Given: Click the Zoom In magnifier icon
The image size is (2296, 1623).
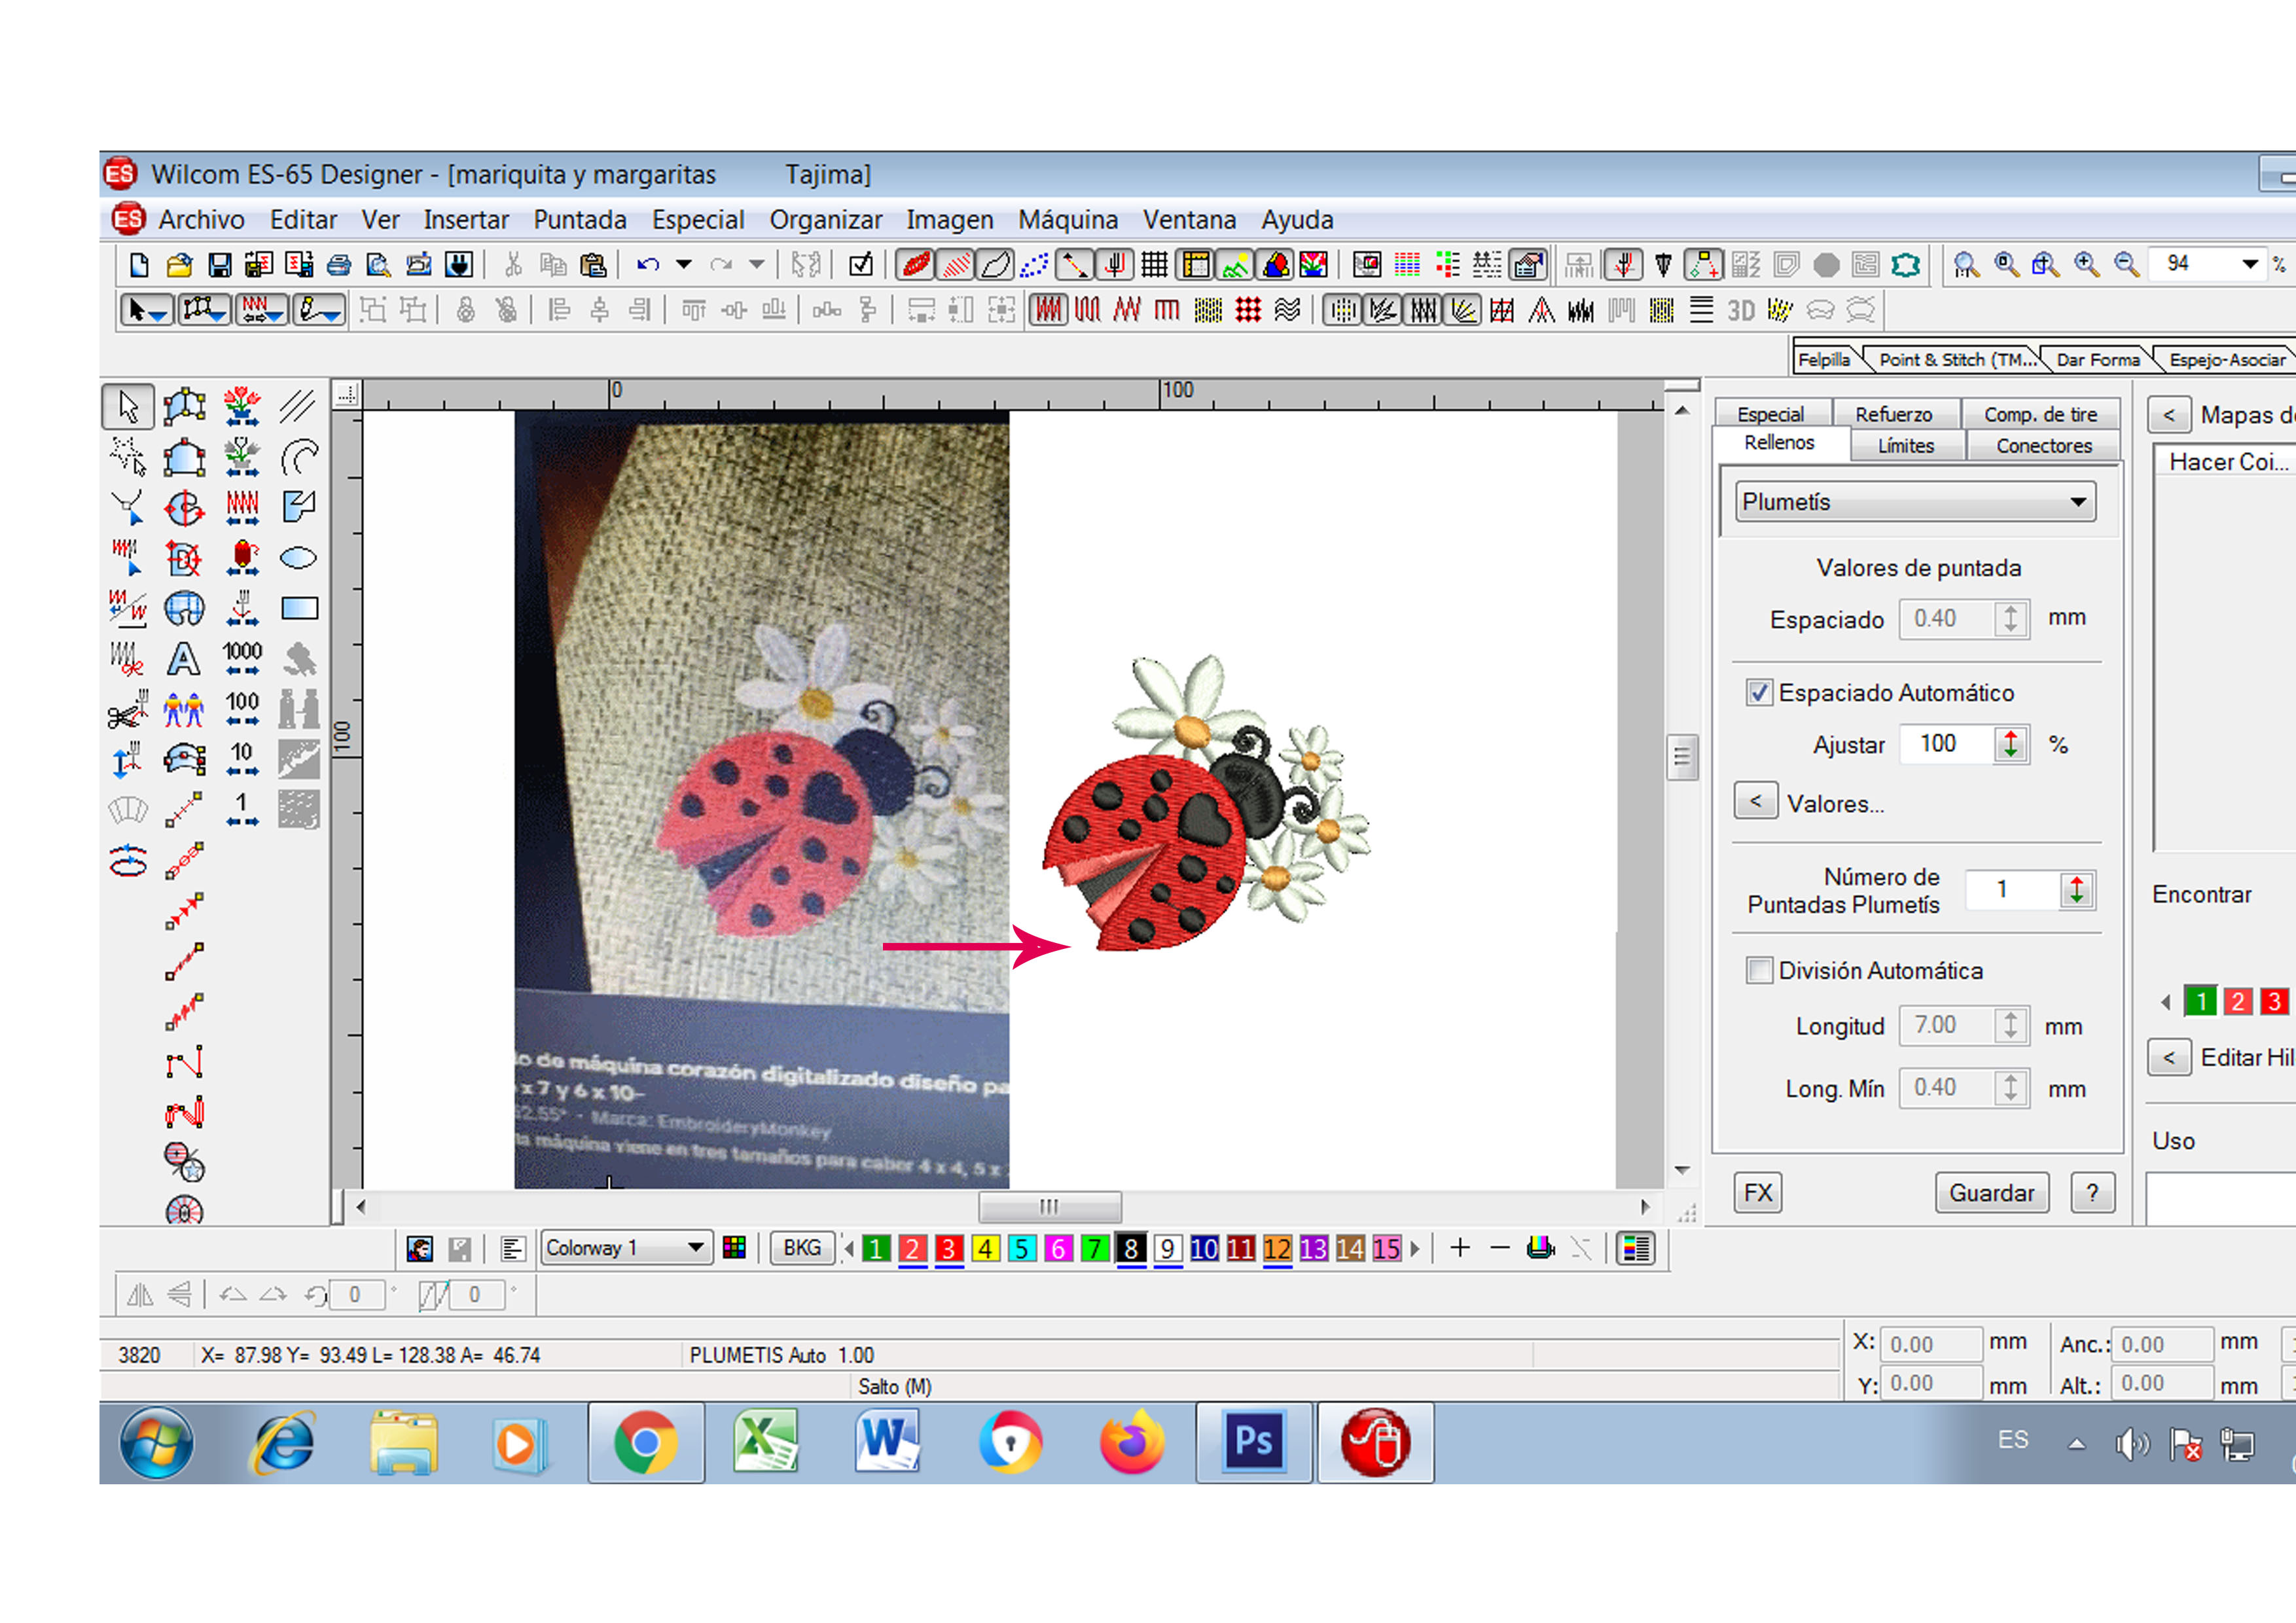Looking at the screenshot, I should (2087, 265).
